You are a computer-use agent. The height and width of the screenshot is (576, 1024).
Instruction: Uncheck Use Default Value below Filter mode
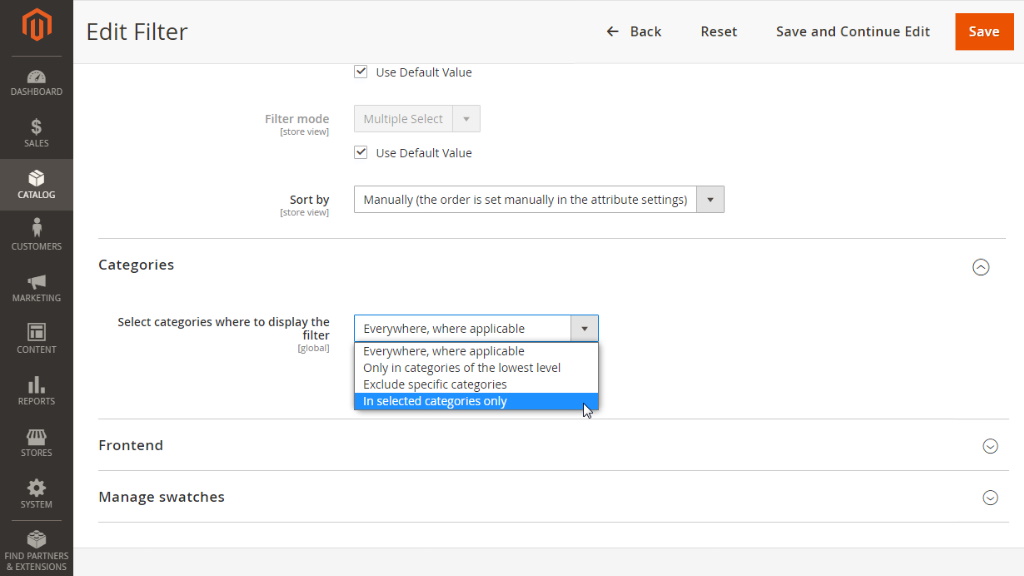click(x=360, y=152)
